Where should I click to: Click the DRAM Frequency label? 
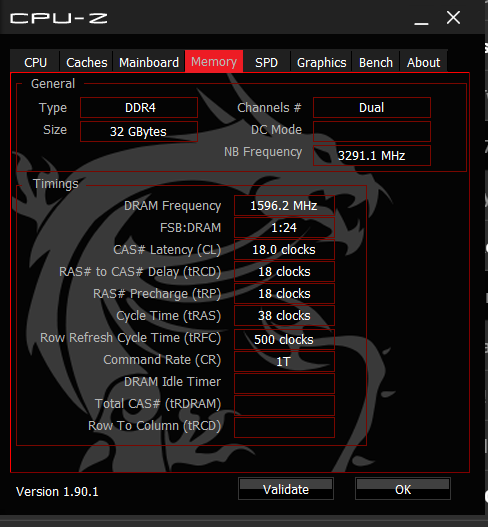click(x=172, y=206)
